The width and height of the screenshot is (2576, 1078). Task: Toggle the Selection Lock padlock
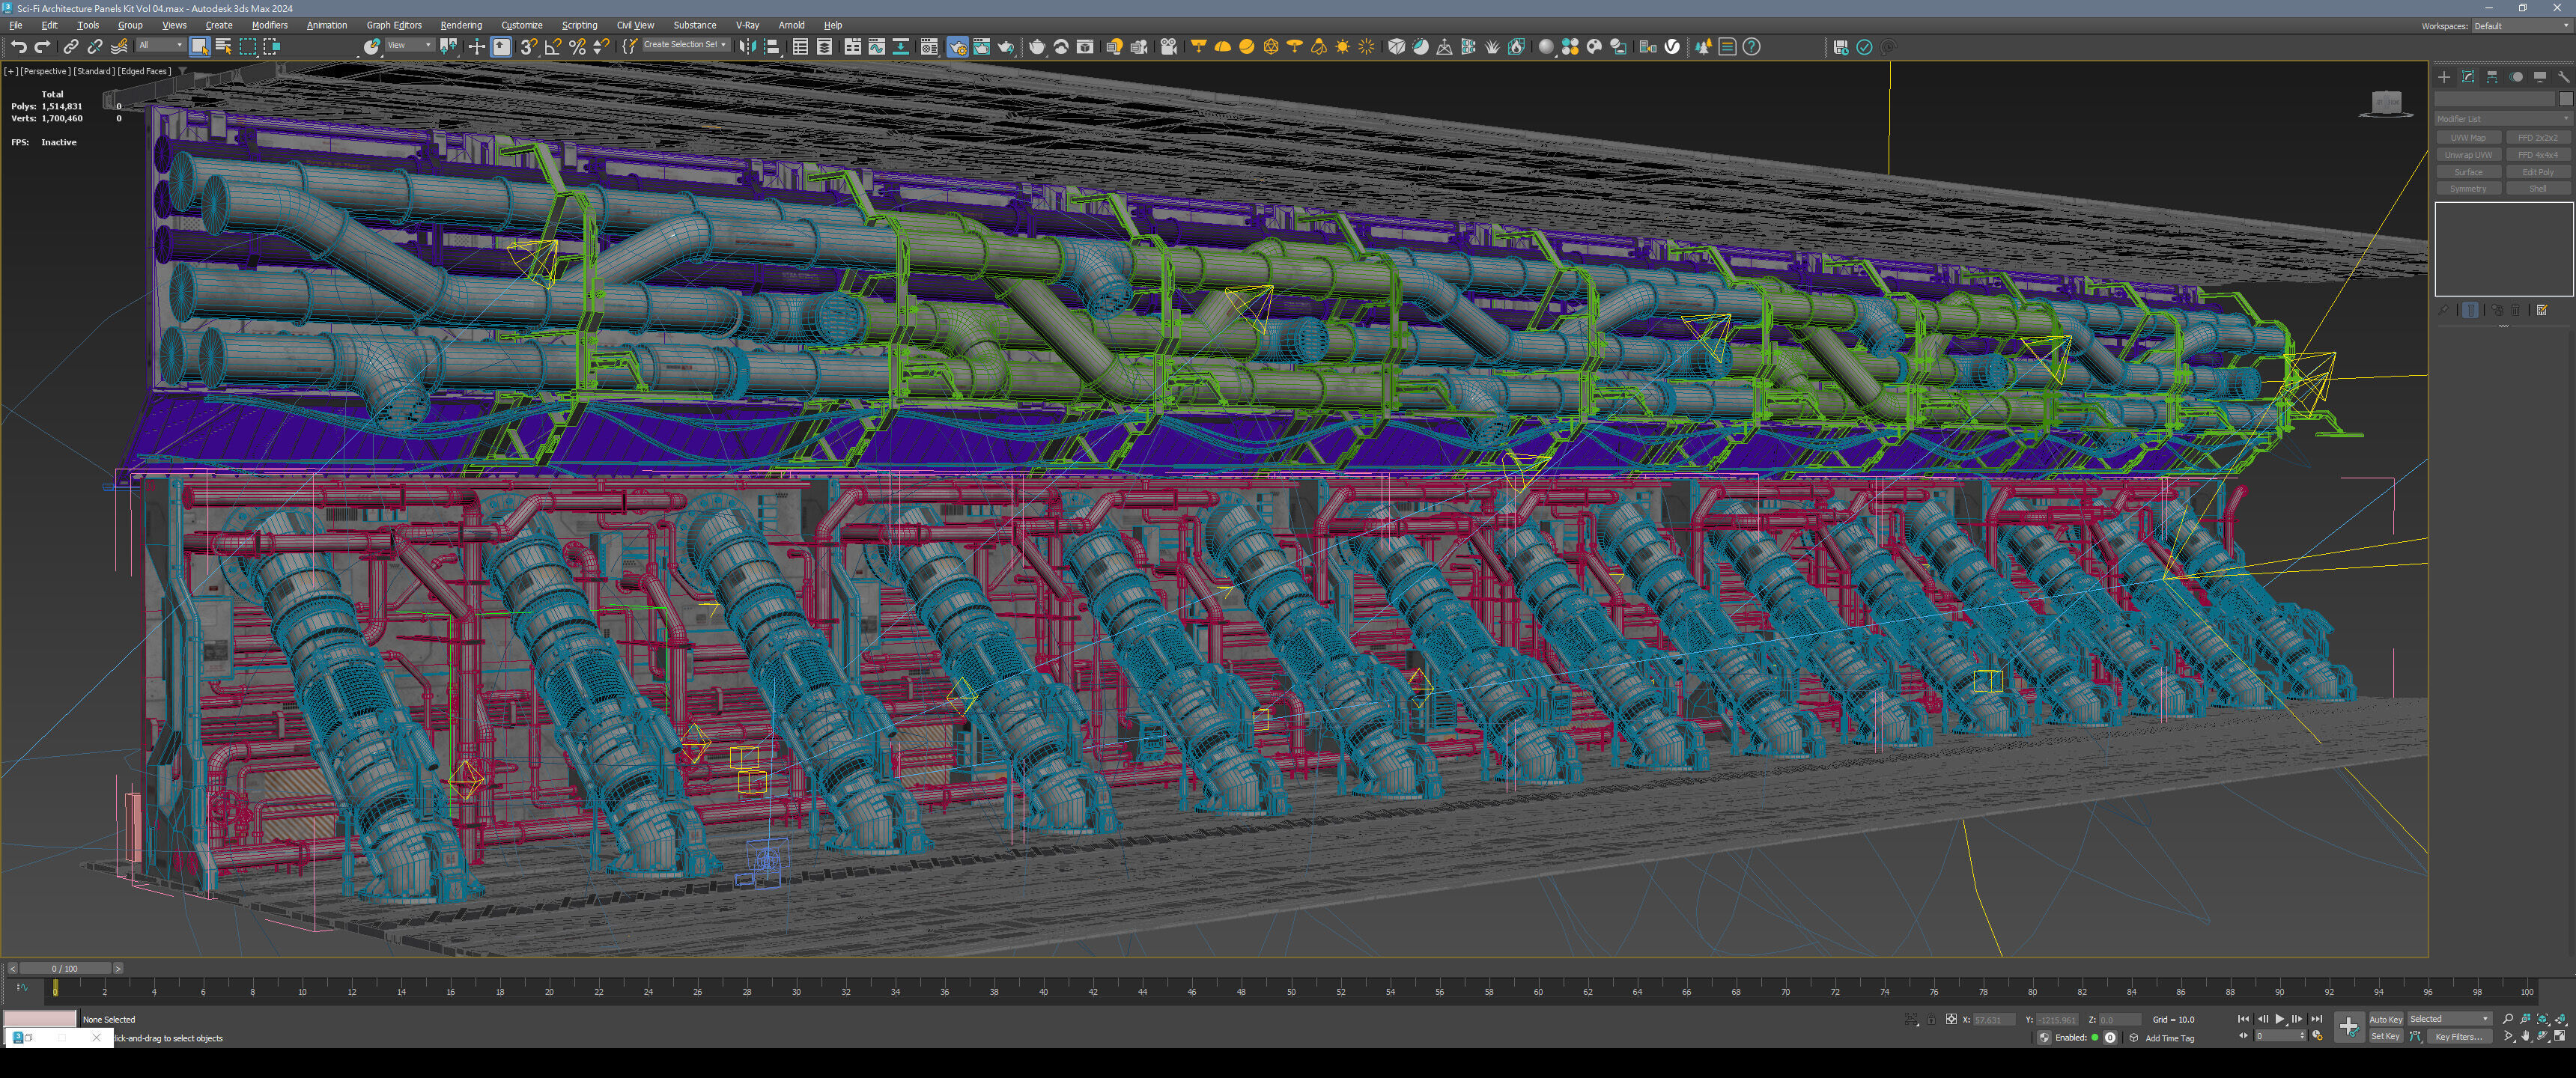[1931, 1020]
